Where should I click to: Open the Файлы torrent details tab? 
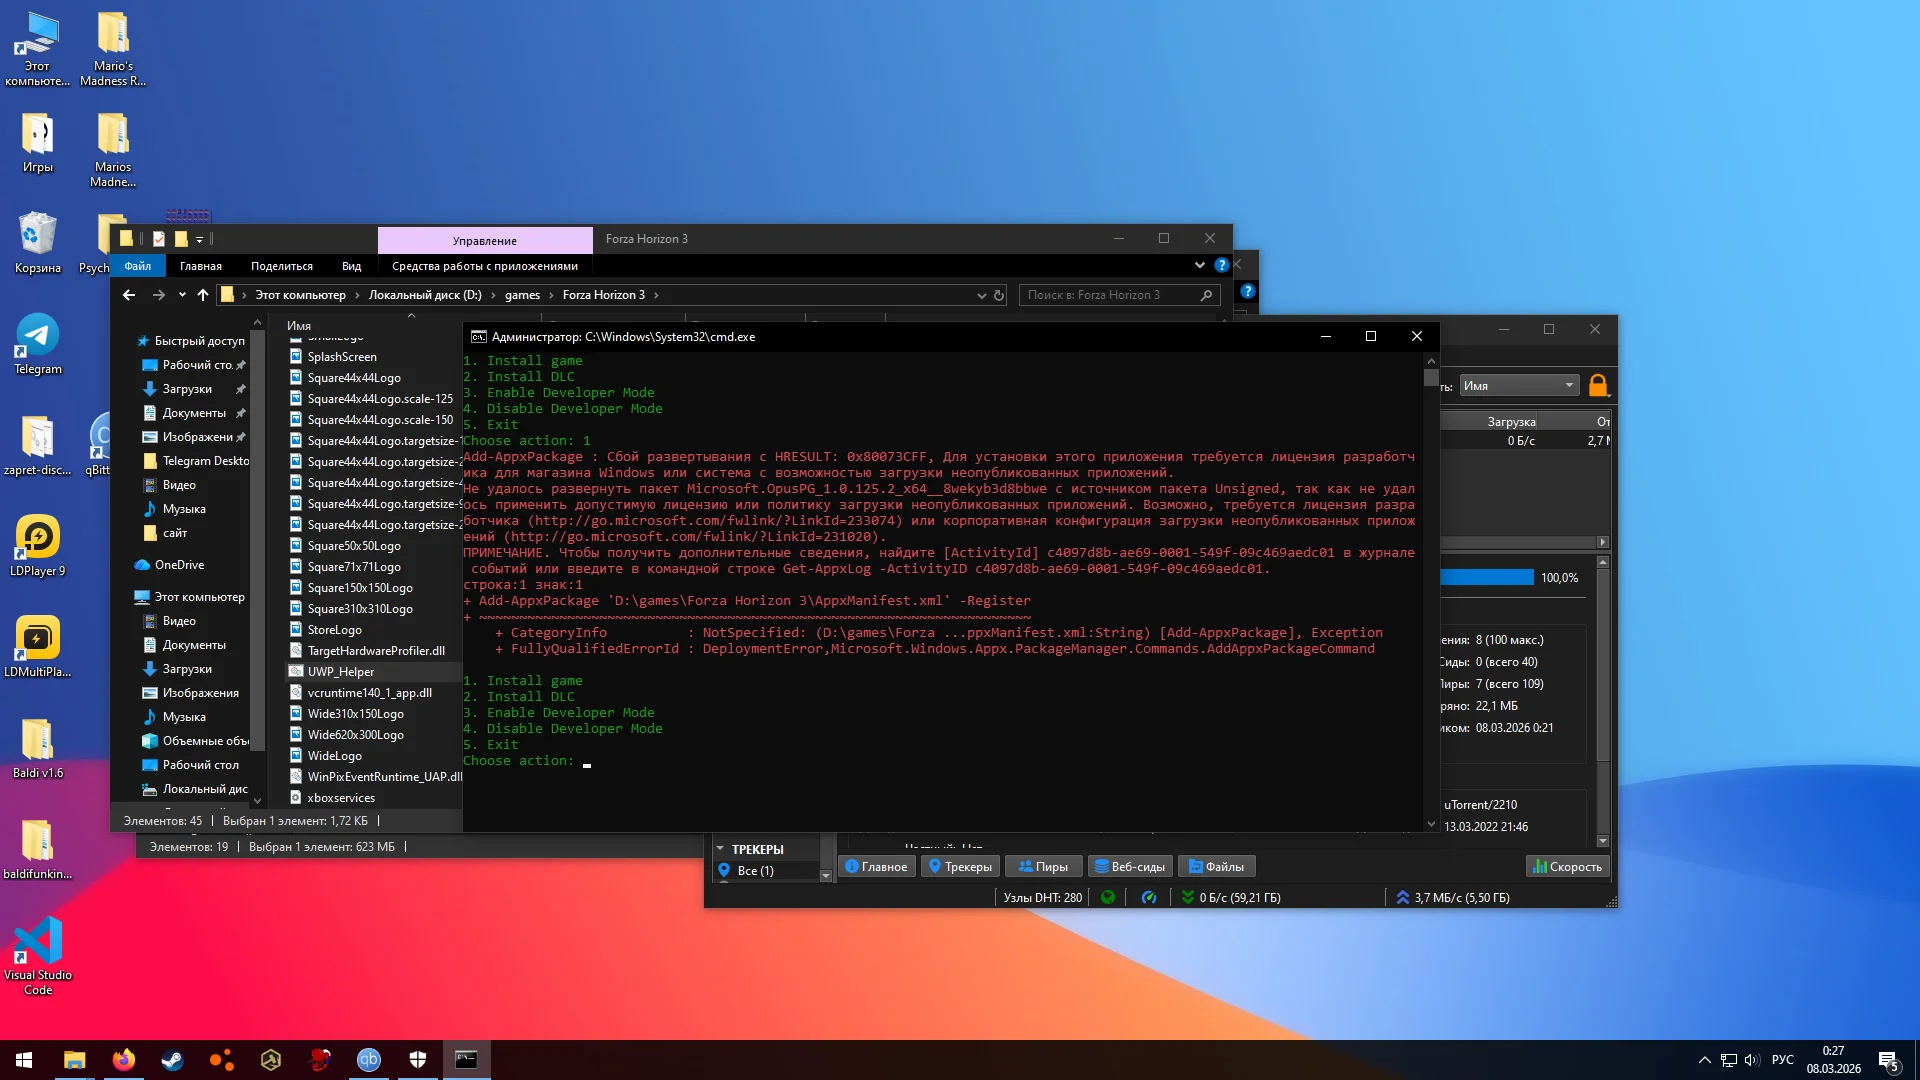point(1216,867)
